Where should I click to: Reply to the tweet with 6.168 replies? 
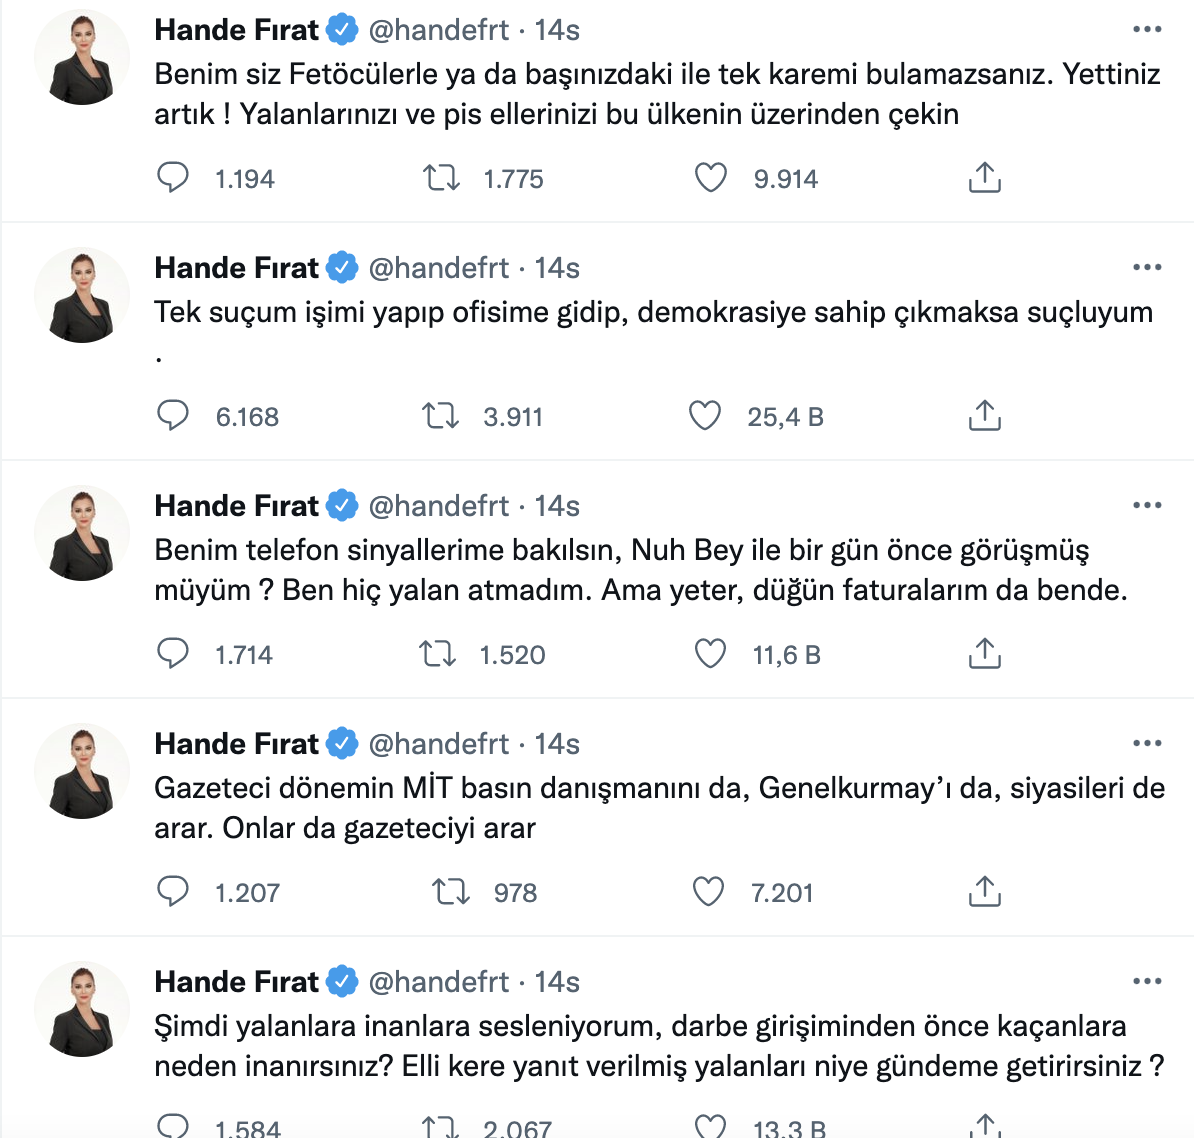(173, 416)
